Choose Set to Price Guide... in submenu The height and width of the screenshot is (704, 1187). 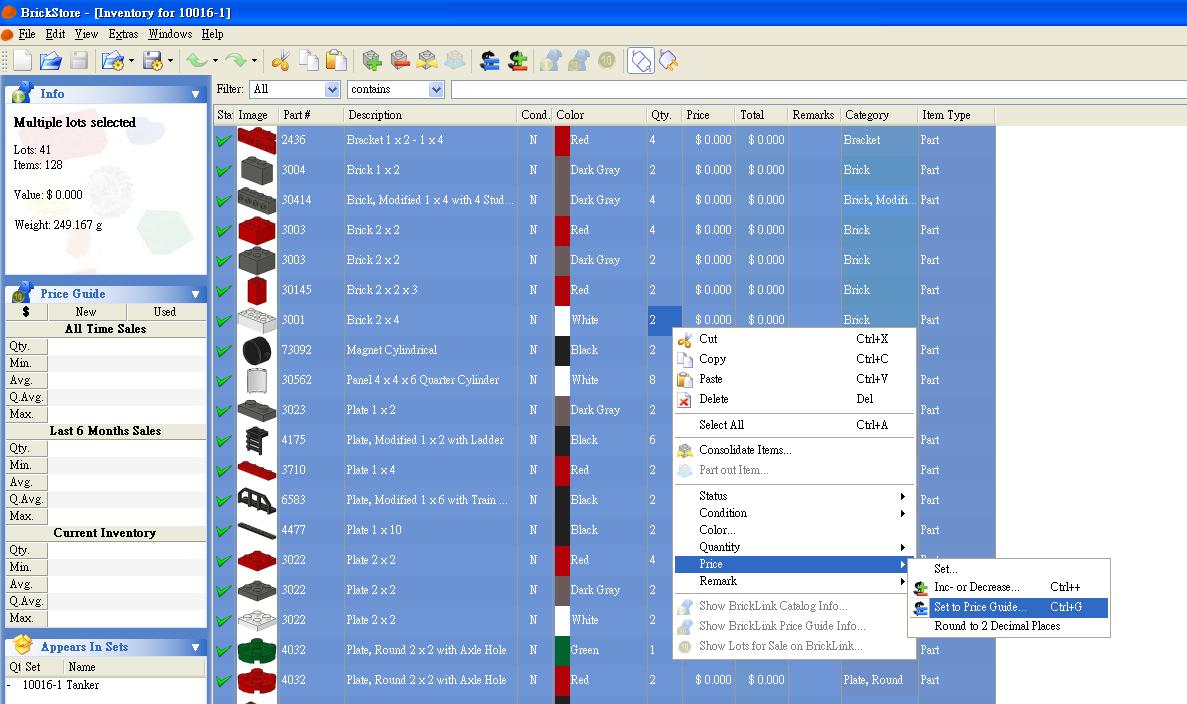click(1009, 607)
